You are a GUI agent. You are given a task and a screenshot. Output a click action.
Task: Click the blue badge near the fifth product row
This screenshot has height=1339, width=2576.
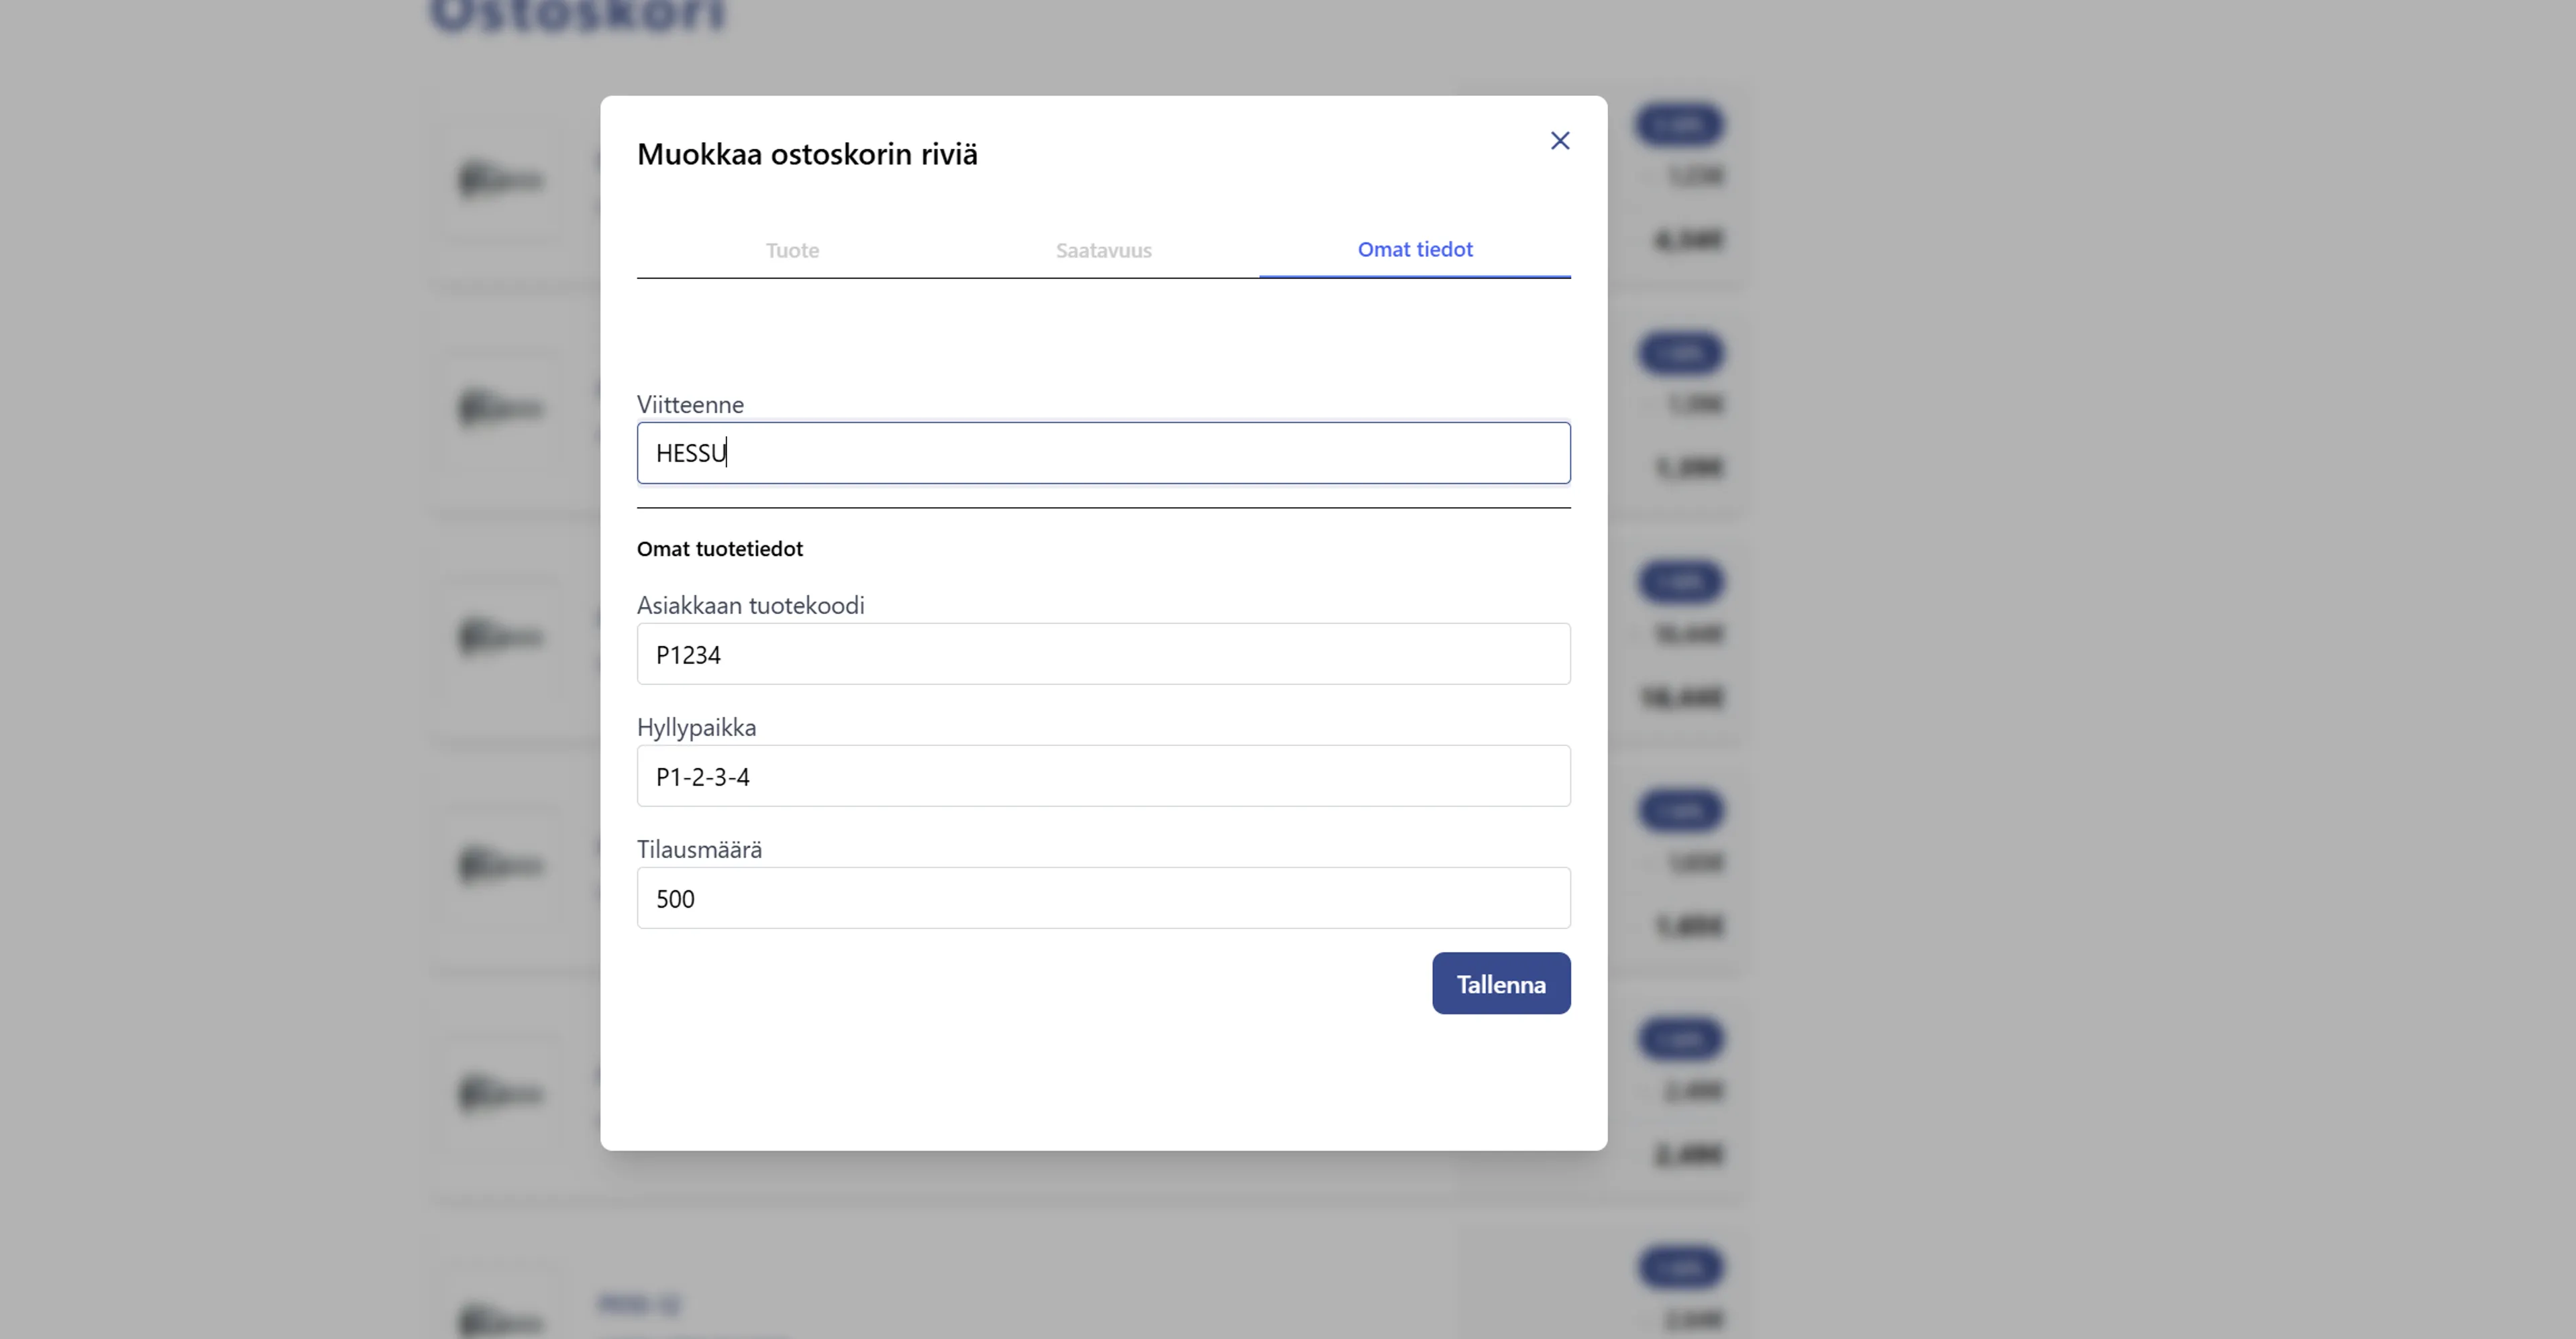[1680, 1039]
